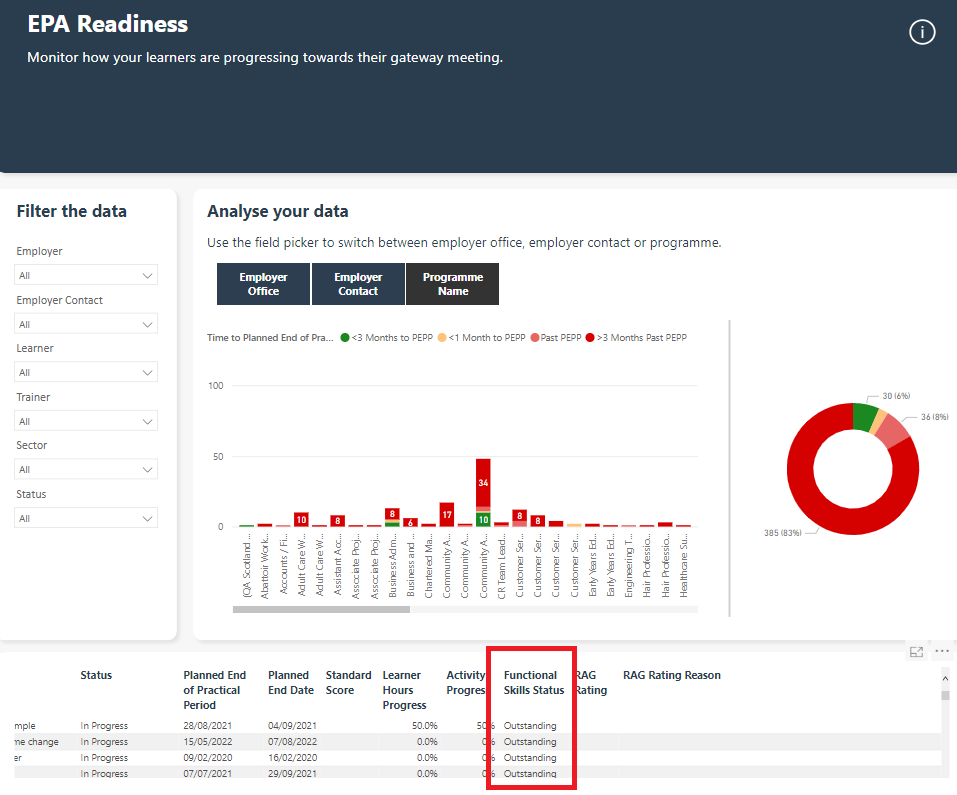This screenshot has width=957, height=795.
Task: Open more options ellipsis above table
Action: point(942,651)
